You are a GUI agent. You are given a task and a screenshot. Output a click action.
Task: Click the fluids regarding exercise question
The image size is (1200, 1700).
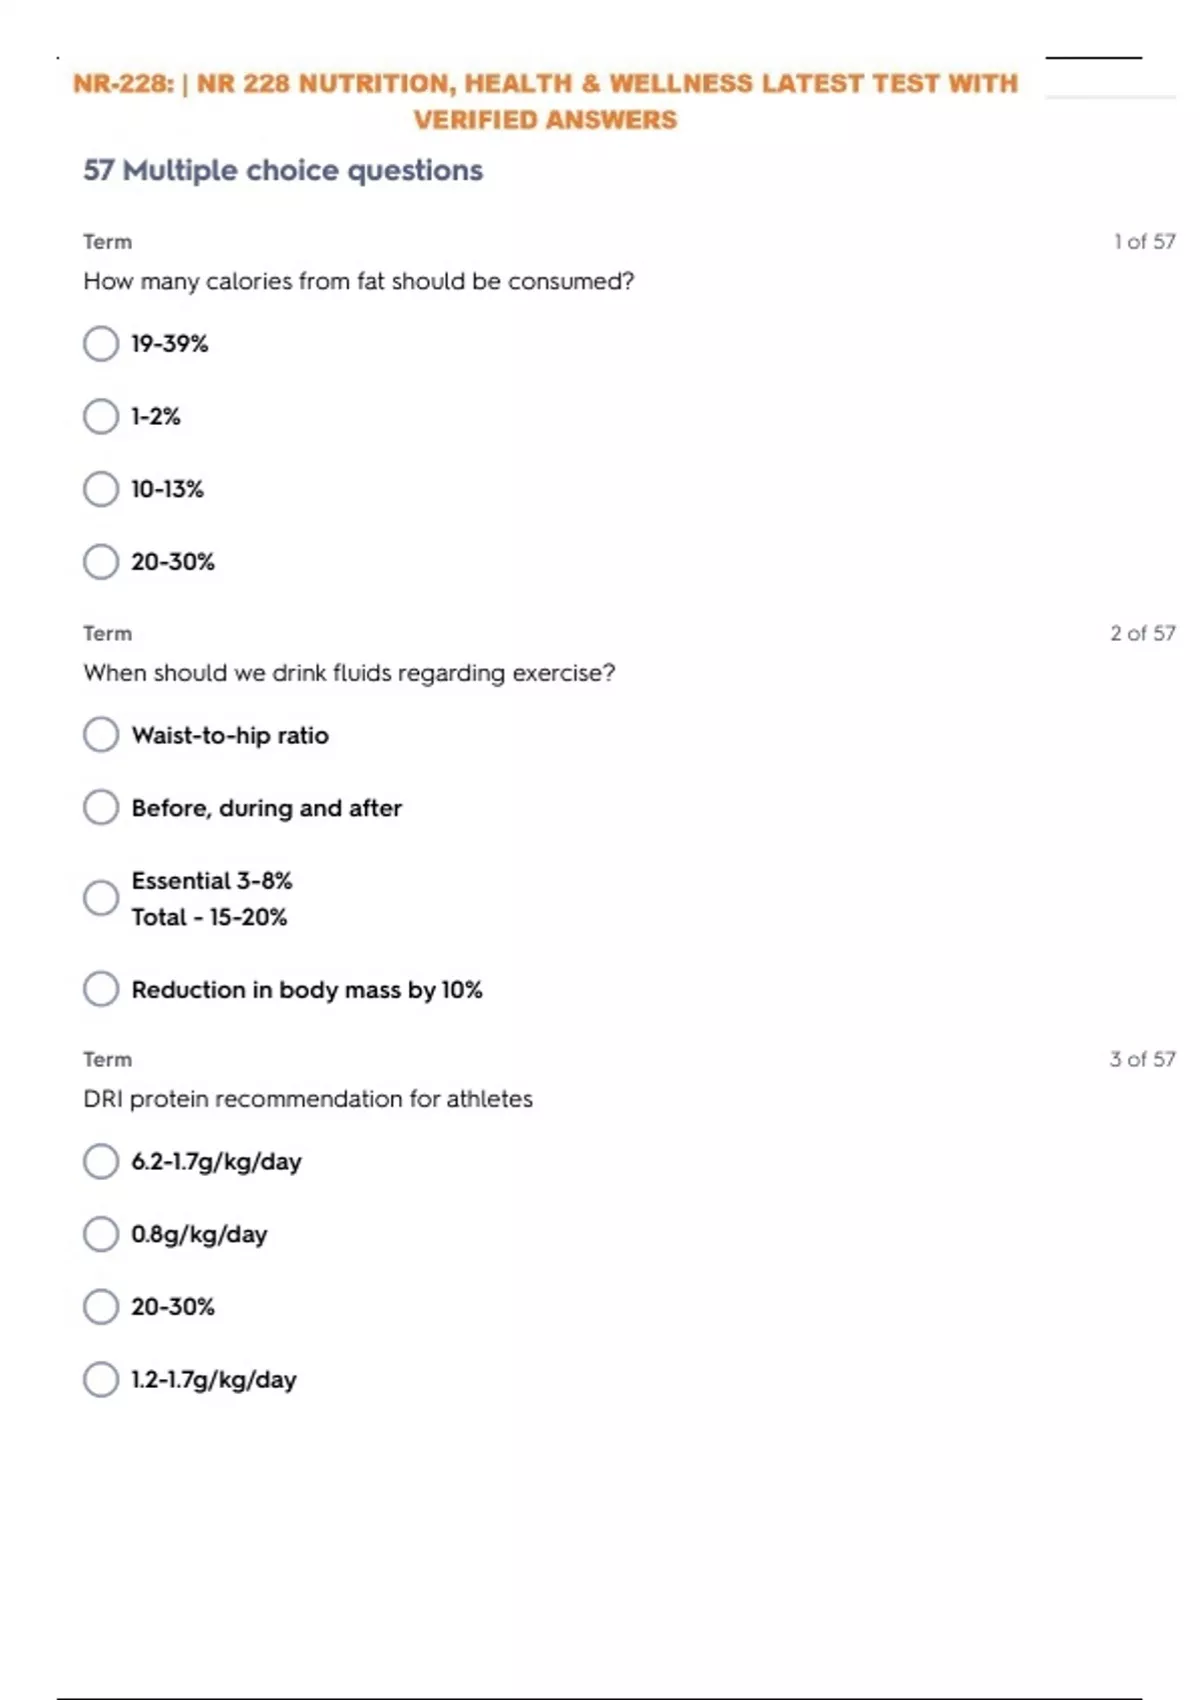349,673
